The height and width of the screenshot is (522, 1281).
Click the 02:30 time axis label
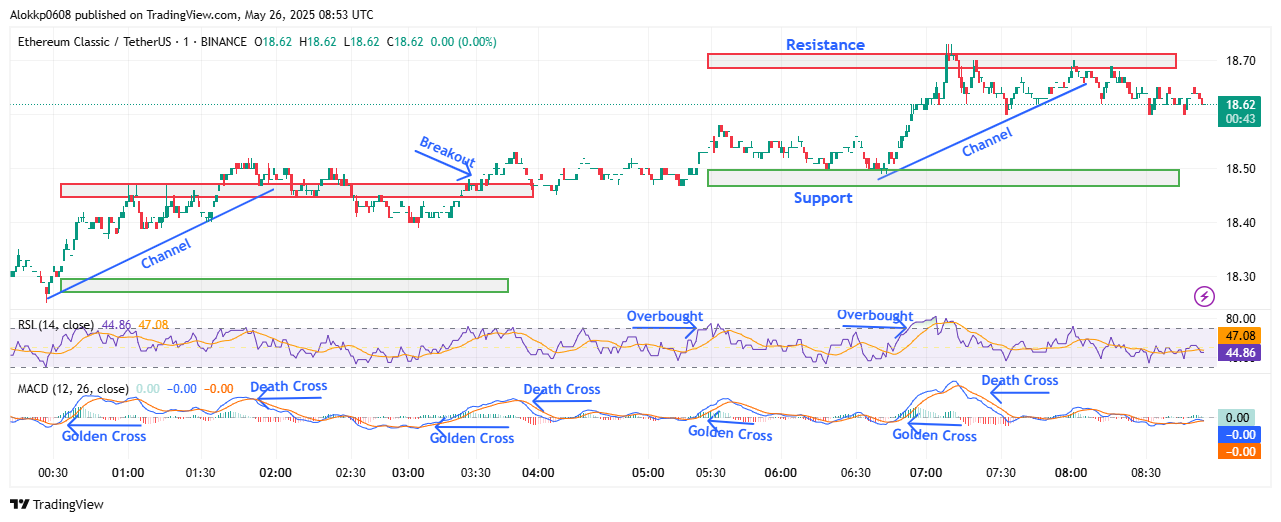(349, 472)
